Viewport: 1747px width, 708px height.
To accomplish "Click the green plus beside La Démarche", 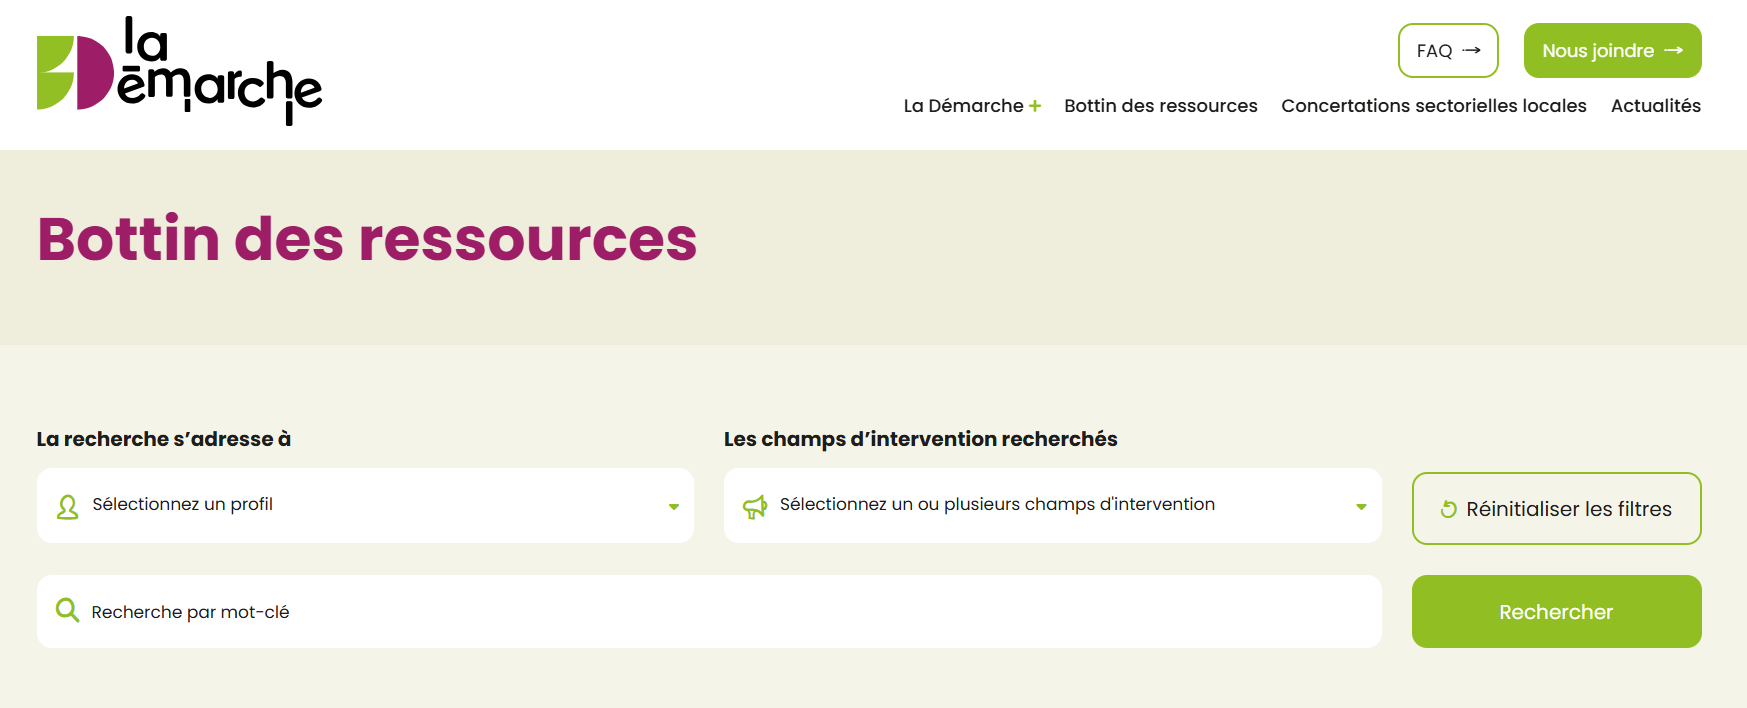I will (x=1035, y=106).
